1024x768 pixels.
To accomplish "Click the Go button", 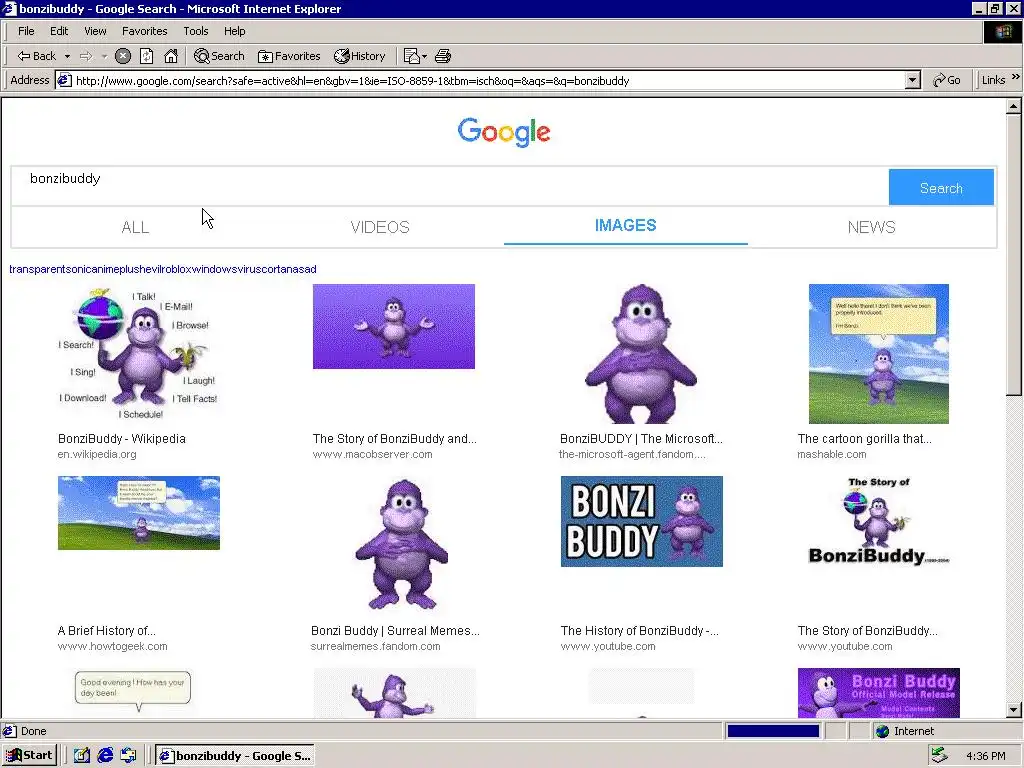I will (x=946, y=80).
